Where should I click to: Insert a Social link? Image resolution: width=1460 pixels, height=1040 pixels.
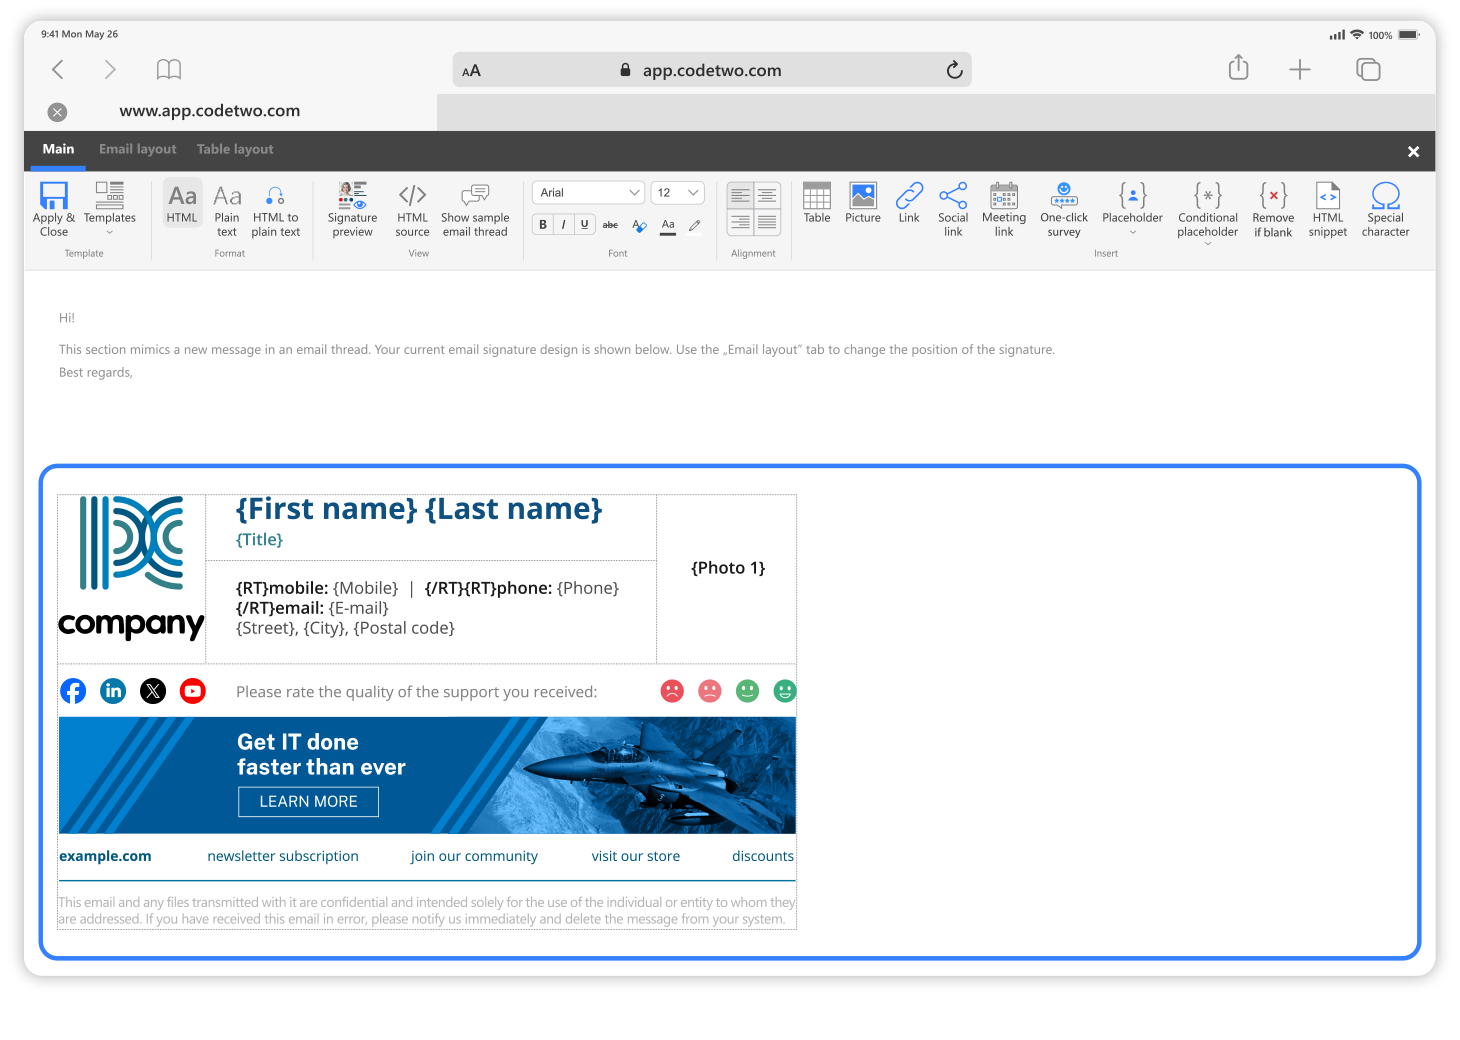(953, 209)
